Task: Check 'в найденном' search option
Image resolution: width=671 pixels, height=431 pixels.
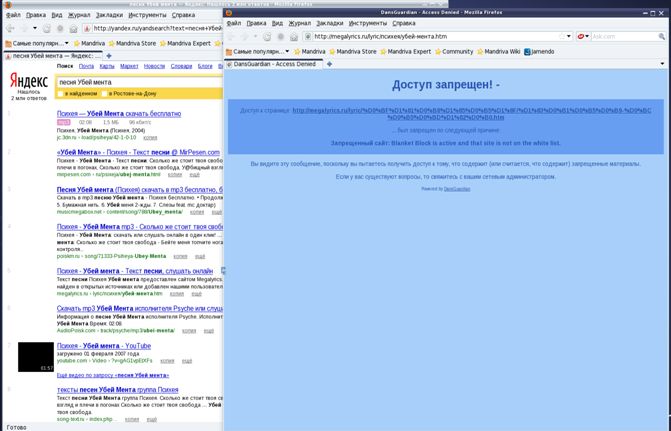Action: click(60, 94)
